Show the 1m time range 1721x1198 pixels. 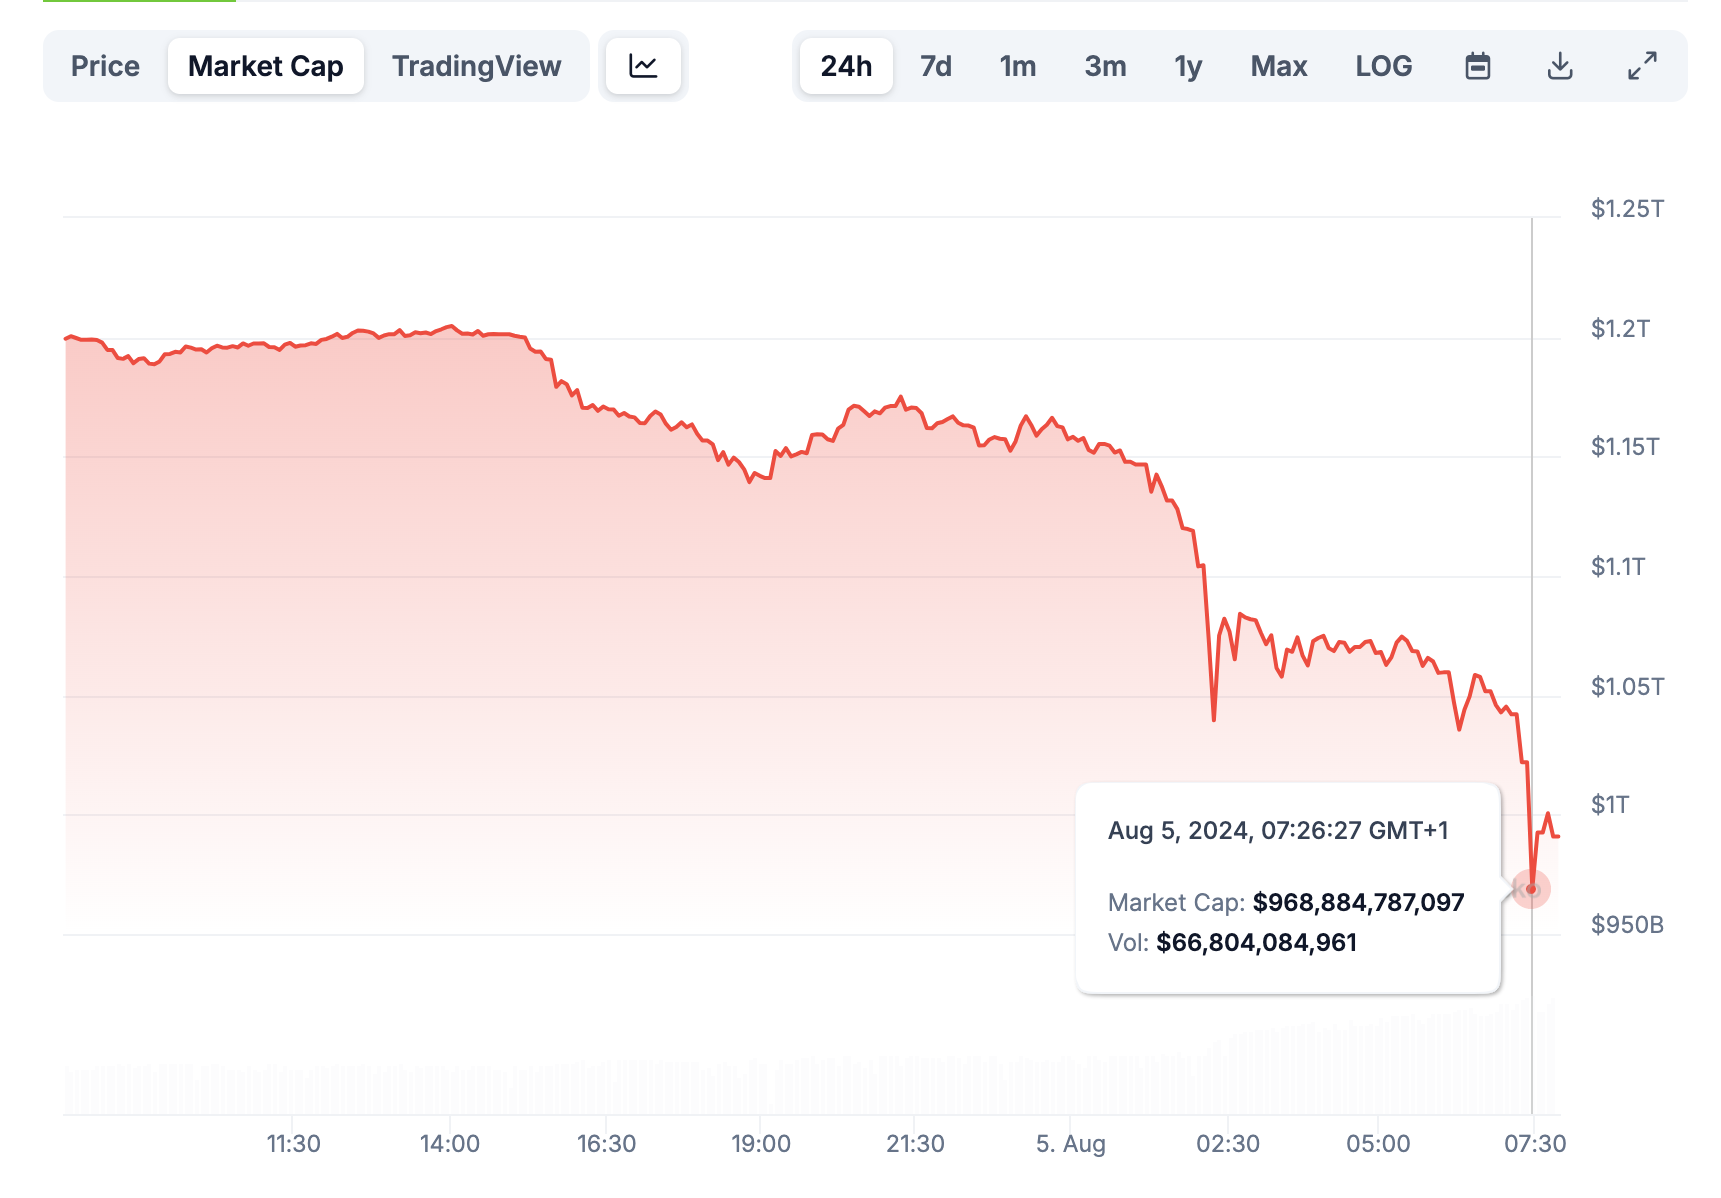1017,66
